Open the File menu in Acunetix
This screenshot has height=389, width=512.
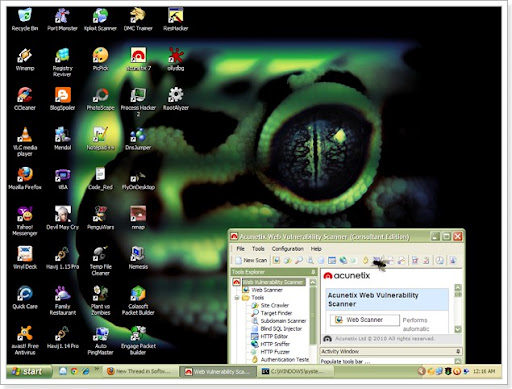pos(240,249)
